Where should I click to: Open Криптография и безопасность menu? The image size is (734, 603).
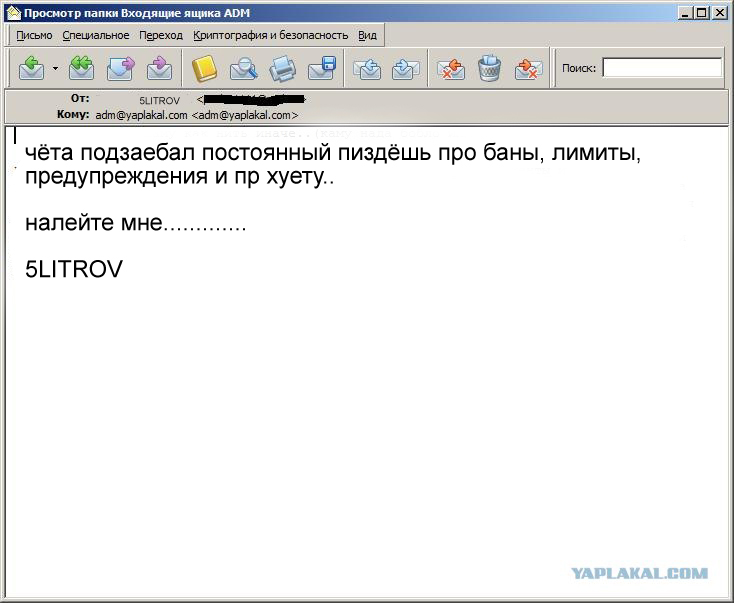[x=271, y=35]
